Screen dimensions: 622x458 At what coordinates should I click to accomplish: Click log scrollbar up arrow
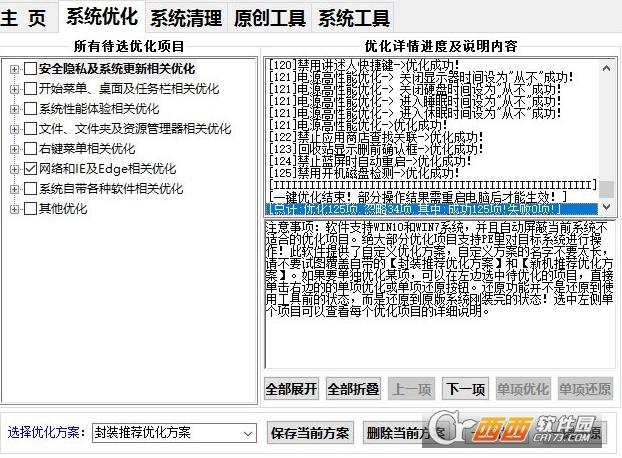click(606, 68)
